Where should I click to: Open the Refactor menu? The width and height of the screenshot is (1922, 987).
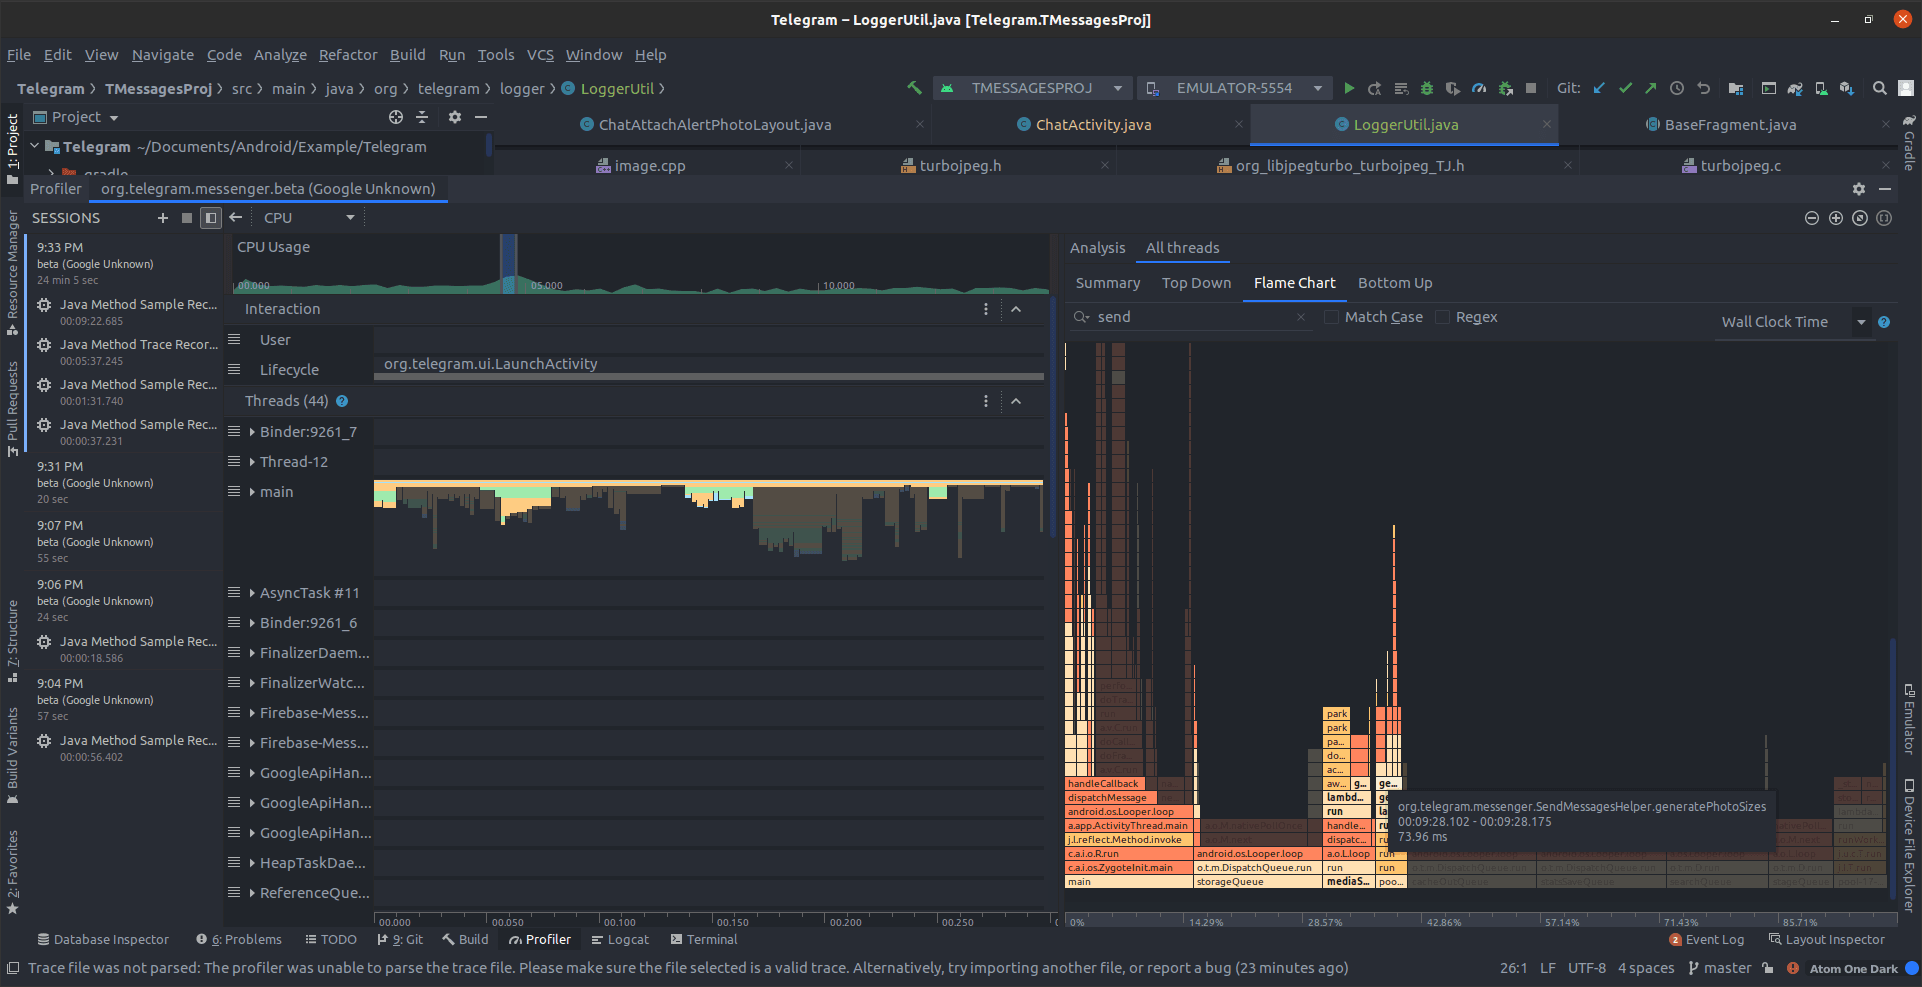pyautogui.click(x=347, y=55)
